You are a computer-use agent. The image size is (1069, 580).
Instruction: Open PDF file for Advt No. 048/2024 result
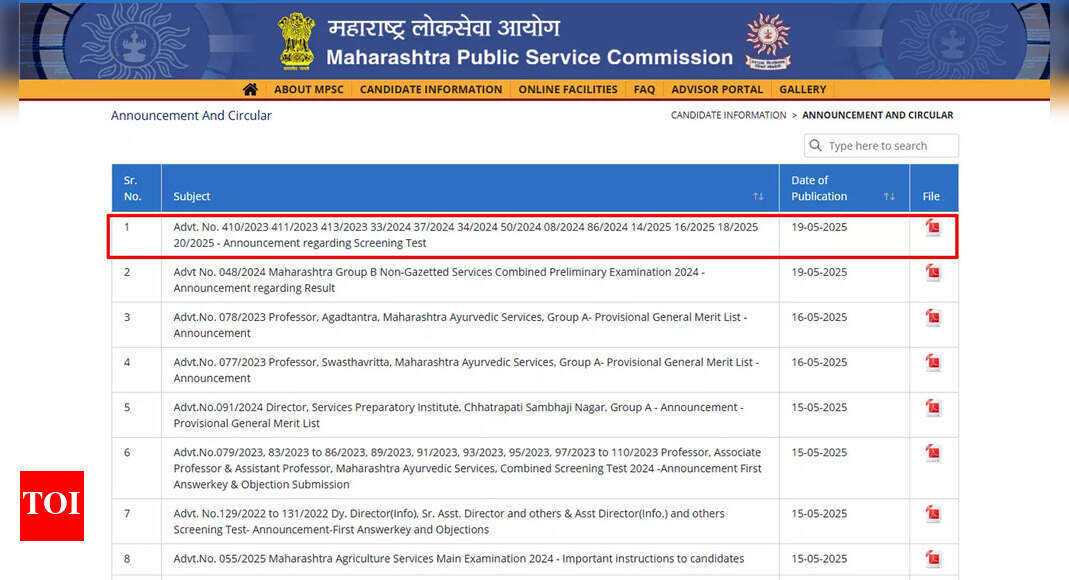(932, 273)
